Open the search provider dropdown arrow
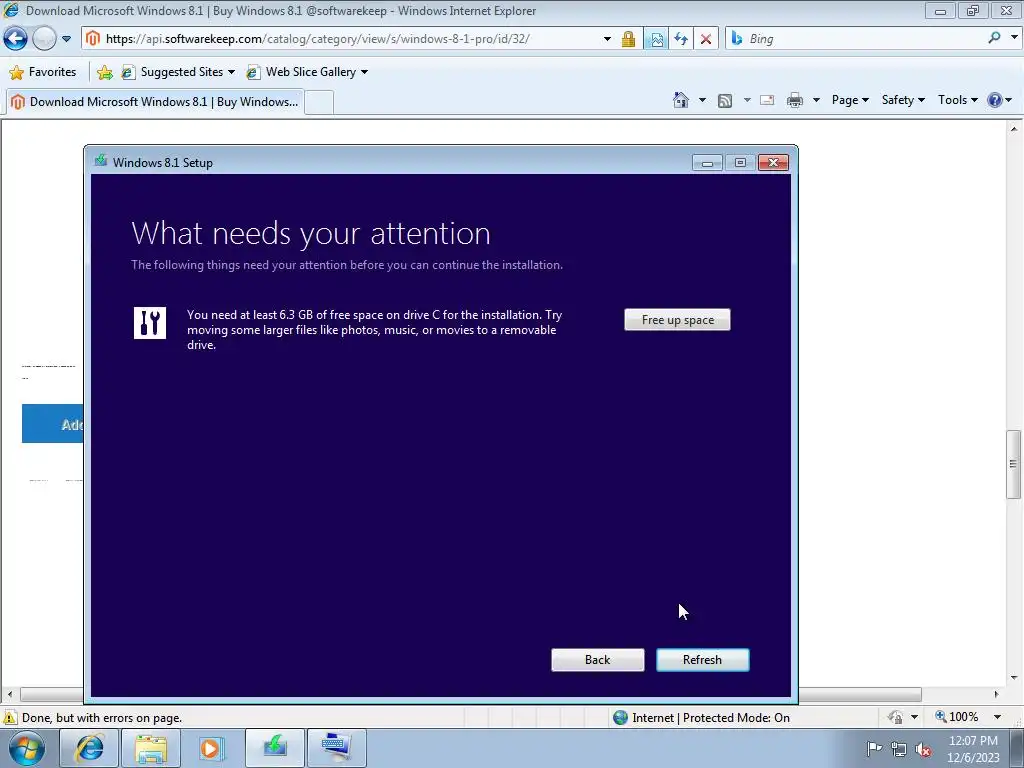Viewport: 1024px width, 768px height. [x=1014, y=39]
